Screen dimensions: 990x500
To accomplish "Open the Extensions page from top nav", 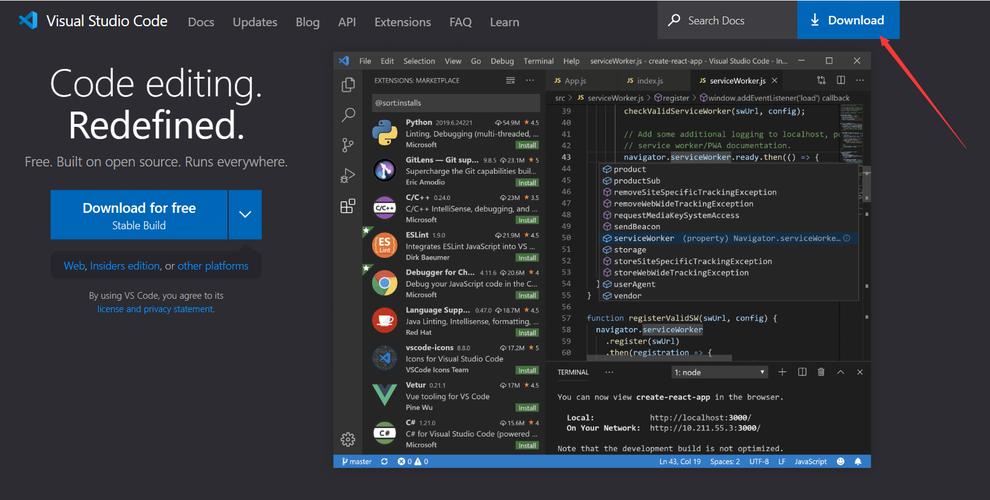I will tap(402, 22).
